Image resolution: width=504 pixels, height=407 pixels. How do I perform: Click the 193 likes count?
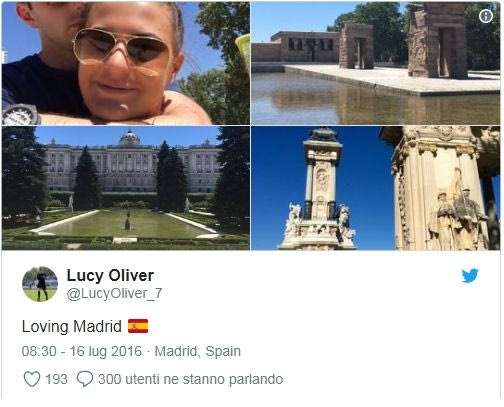coord(56,379)
